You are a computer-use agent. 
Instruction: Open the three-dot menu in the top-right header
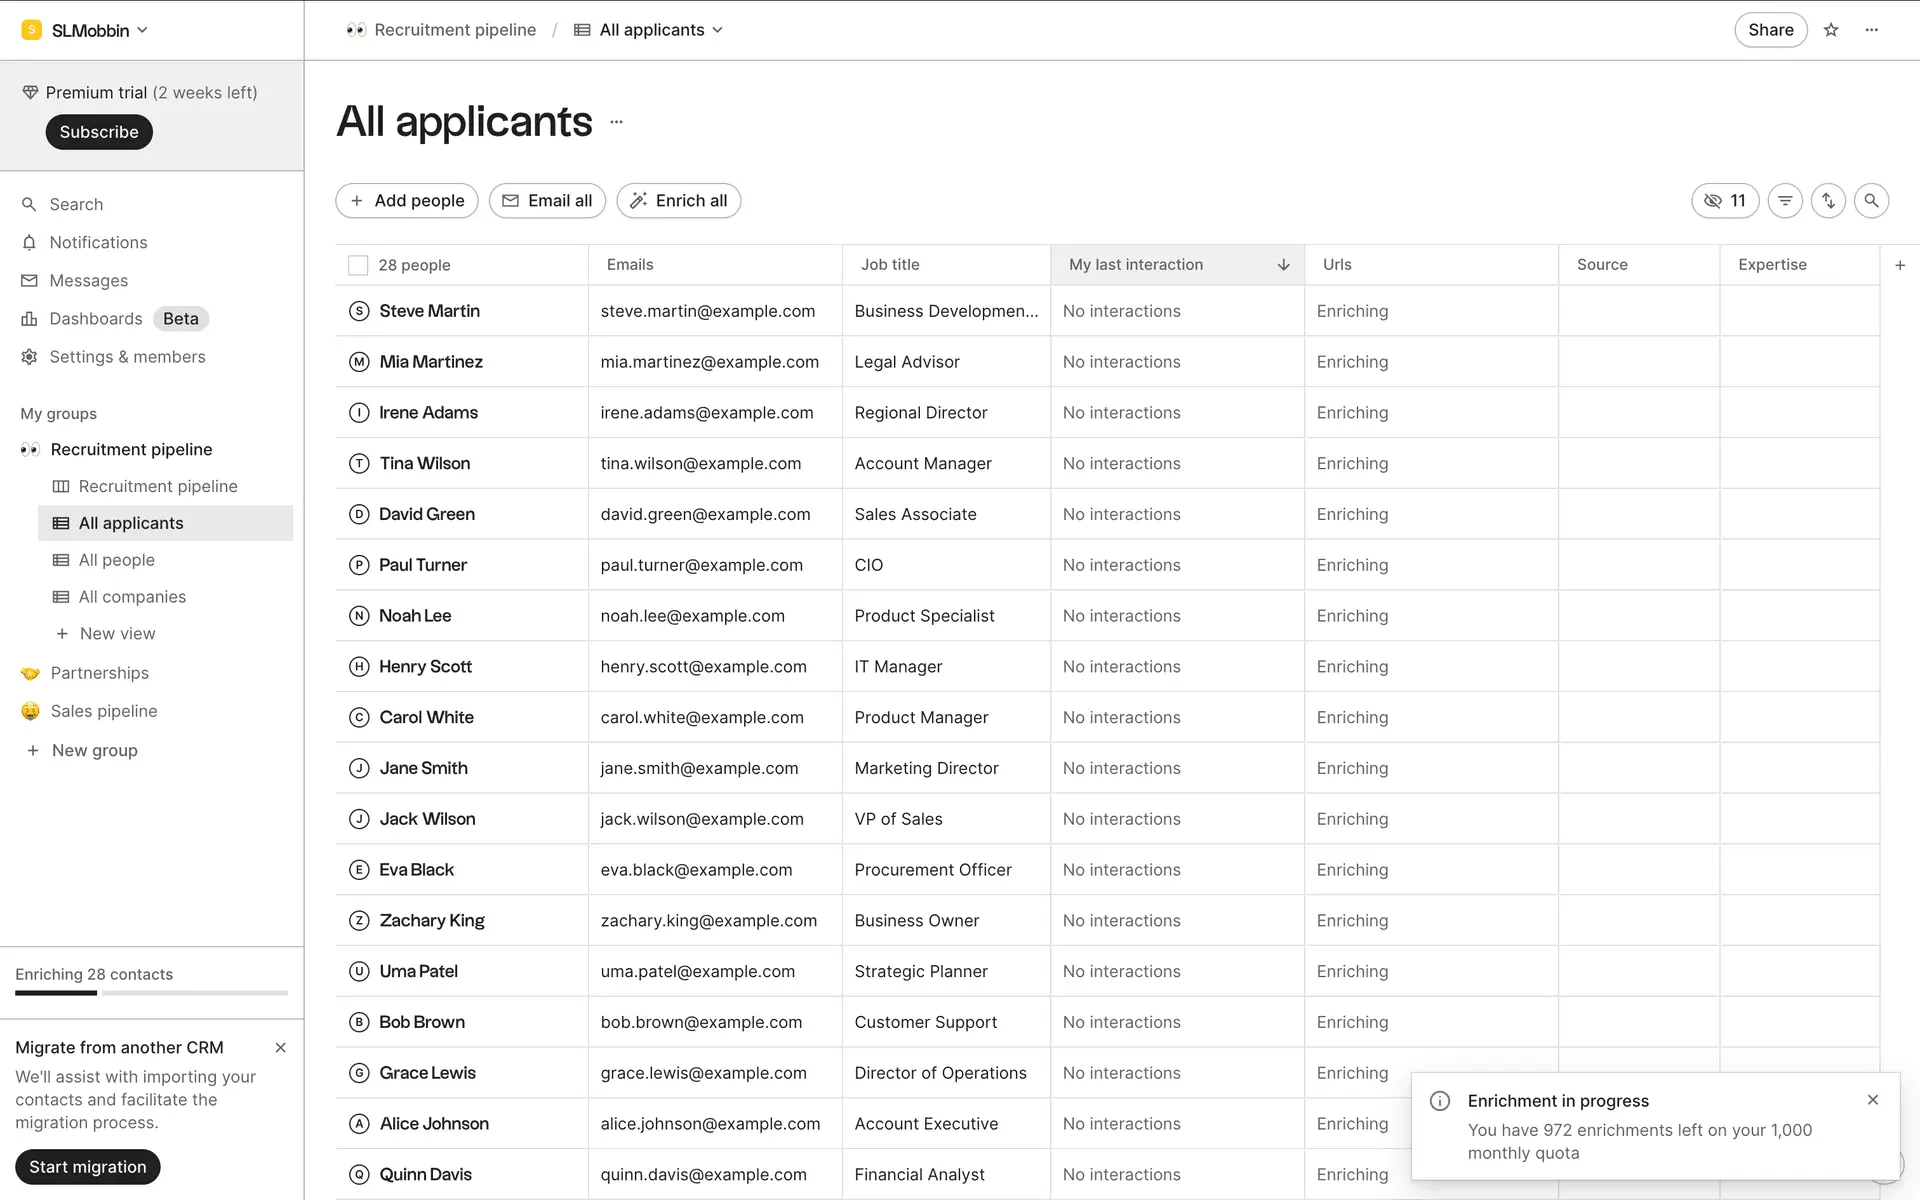1872,30
